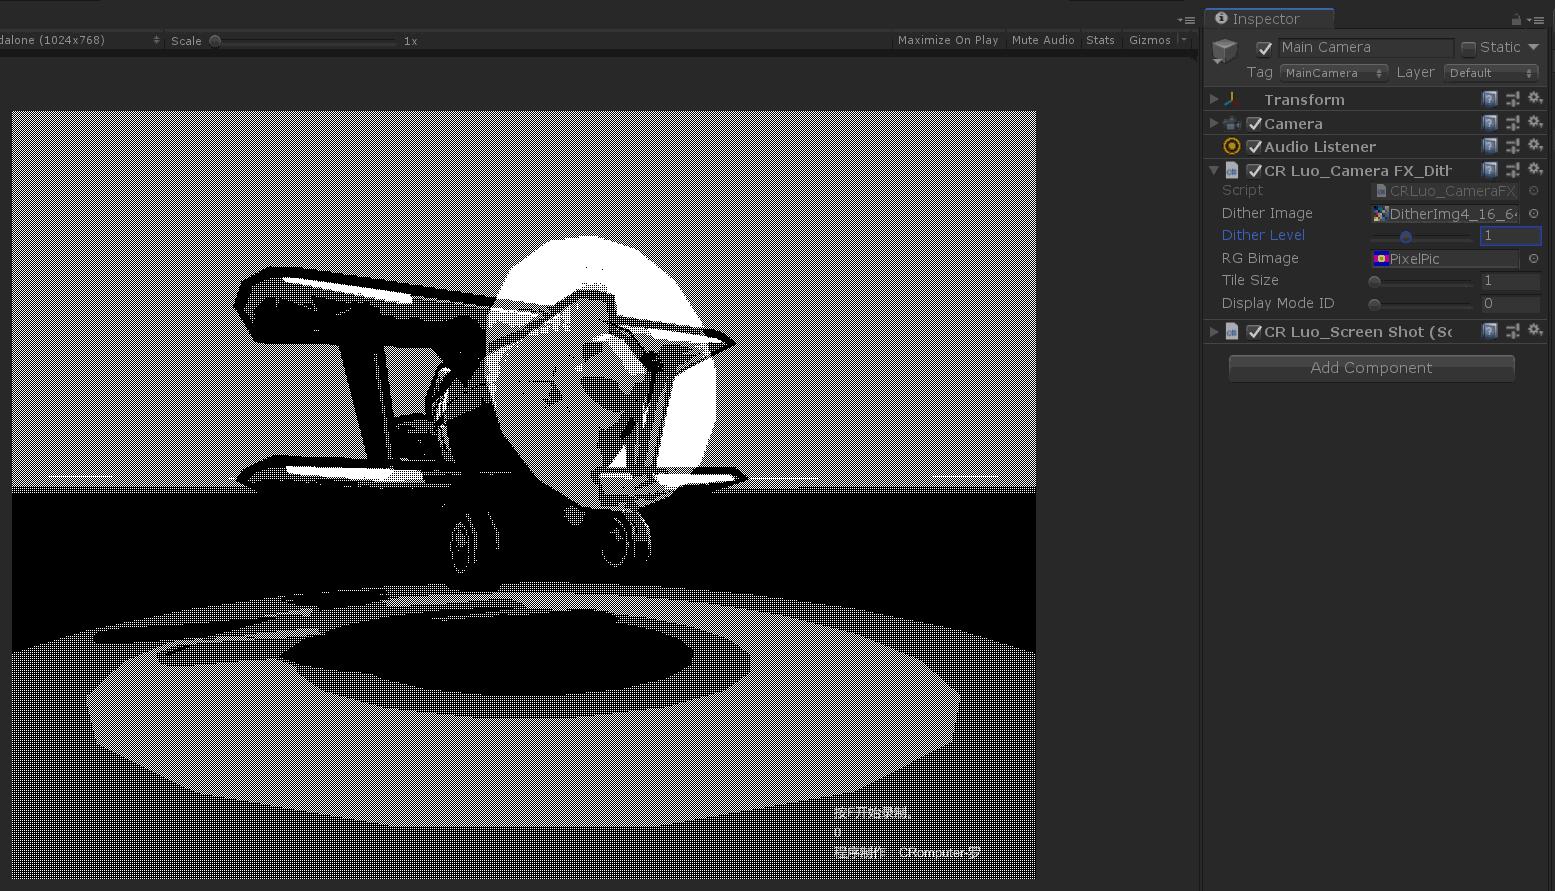
Task: Adjust the Dither Level slider
Action: 1406,236
